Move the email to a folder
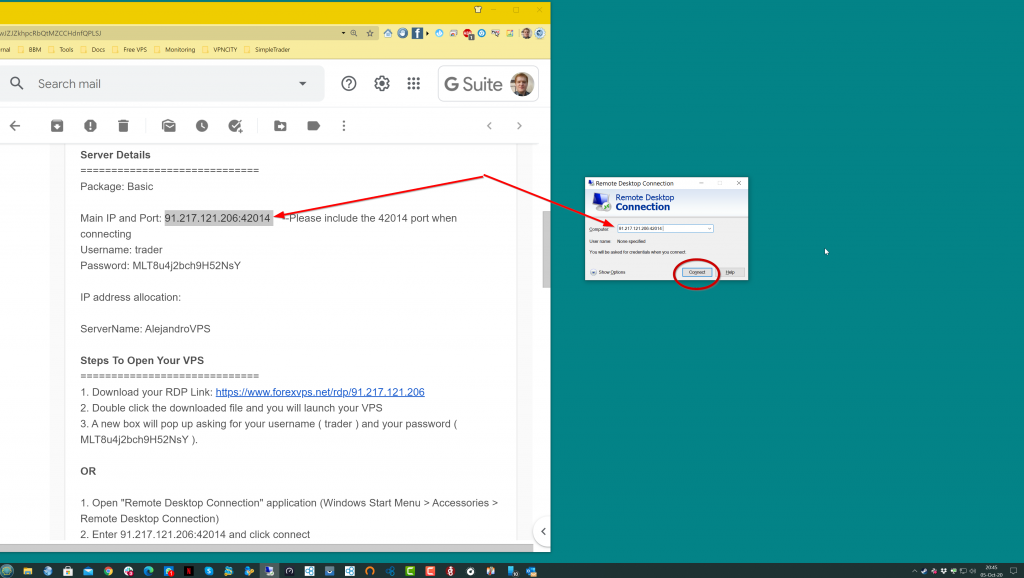This screenshot has height=578, width=1024. click(x=280, y=126)
